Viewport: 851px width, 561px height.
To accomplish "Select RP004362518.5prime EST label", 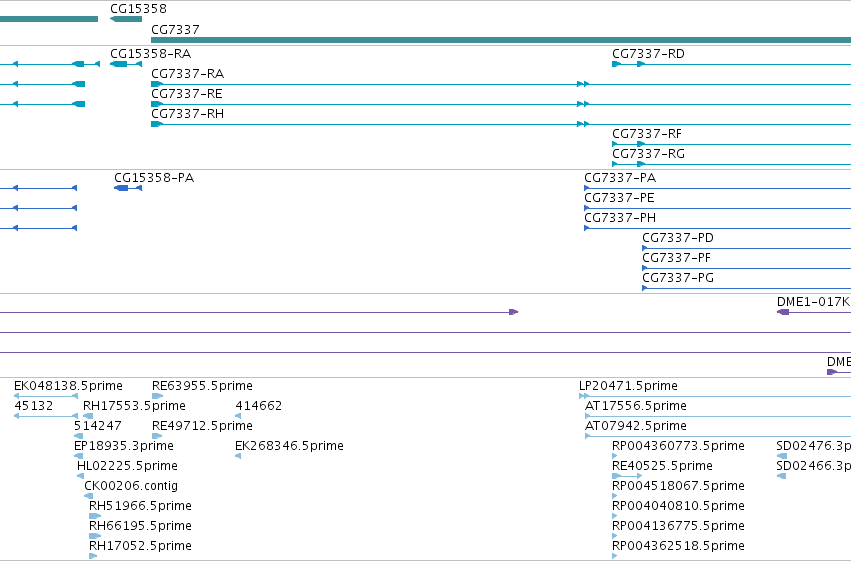I will (678, 546).
